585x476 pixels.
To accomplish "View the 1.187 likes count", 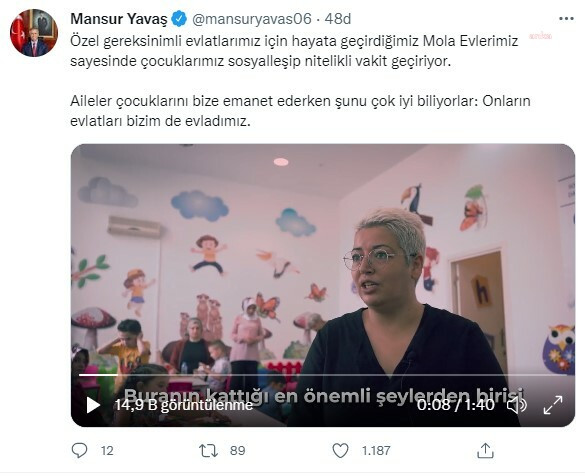I will click(376, 451).
